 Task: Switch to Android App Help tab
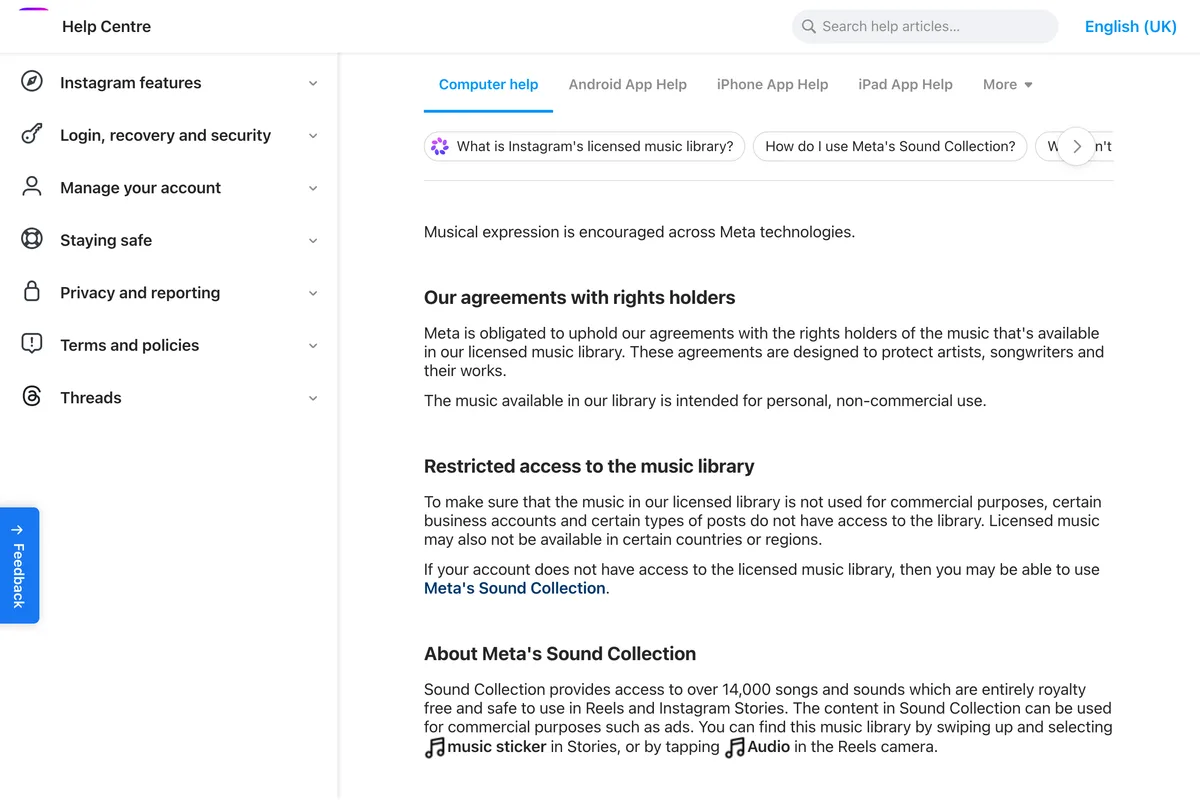(628, 84)
